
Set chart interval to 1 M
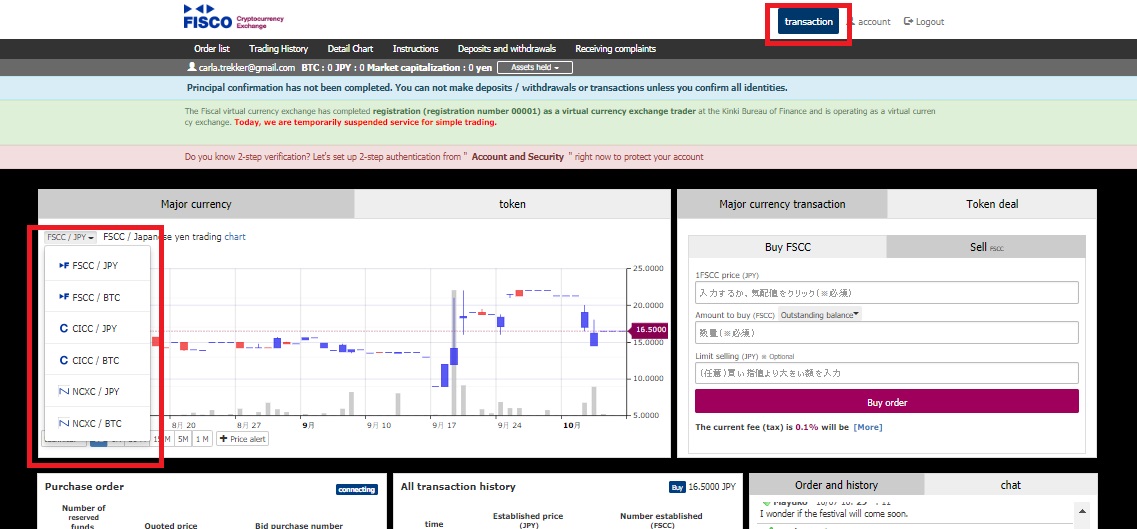click(202, 438)
